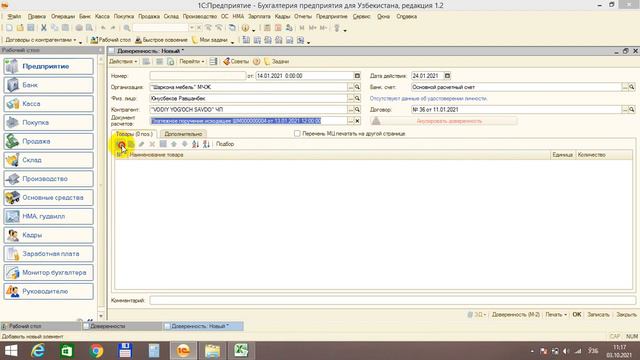Viewport: 640px width, 360px height.
Task: Click into the Комментарий input field
Action: coord(393,300)
